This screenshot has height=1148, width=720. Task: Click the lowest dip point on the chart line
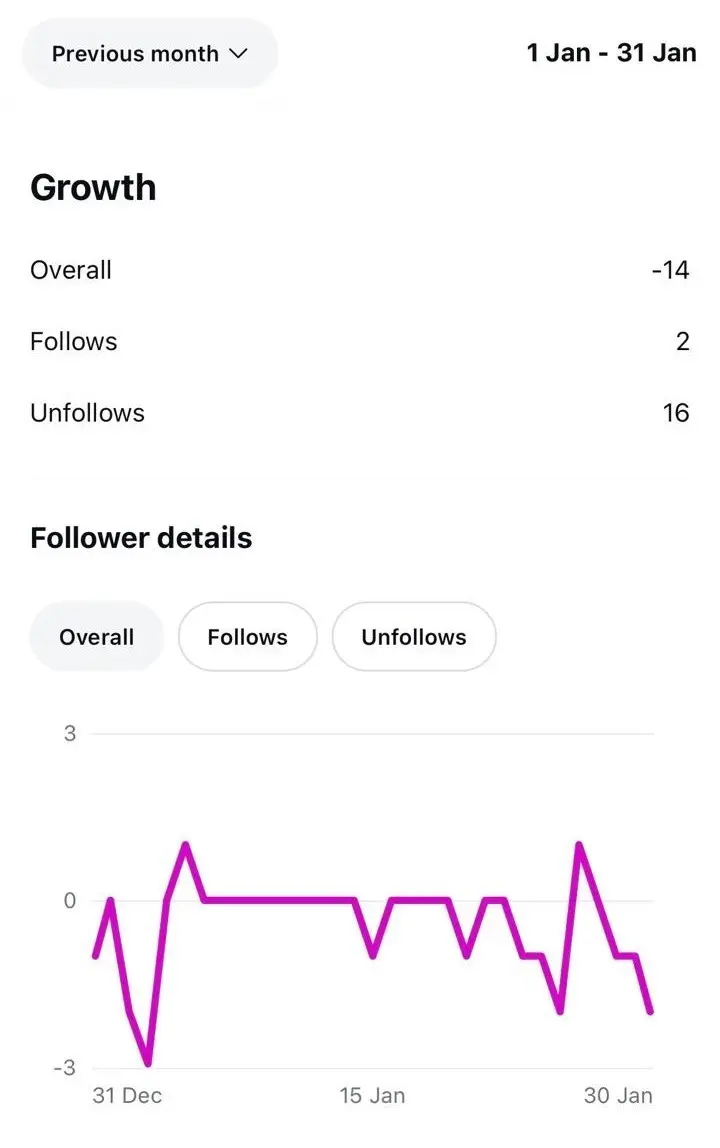tap(148, 1064)
